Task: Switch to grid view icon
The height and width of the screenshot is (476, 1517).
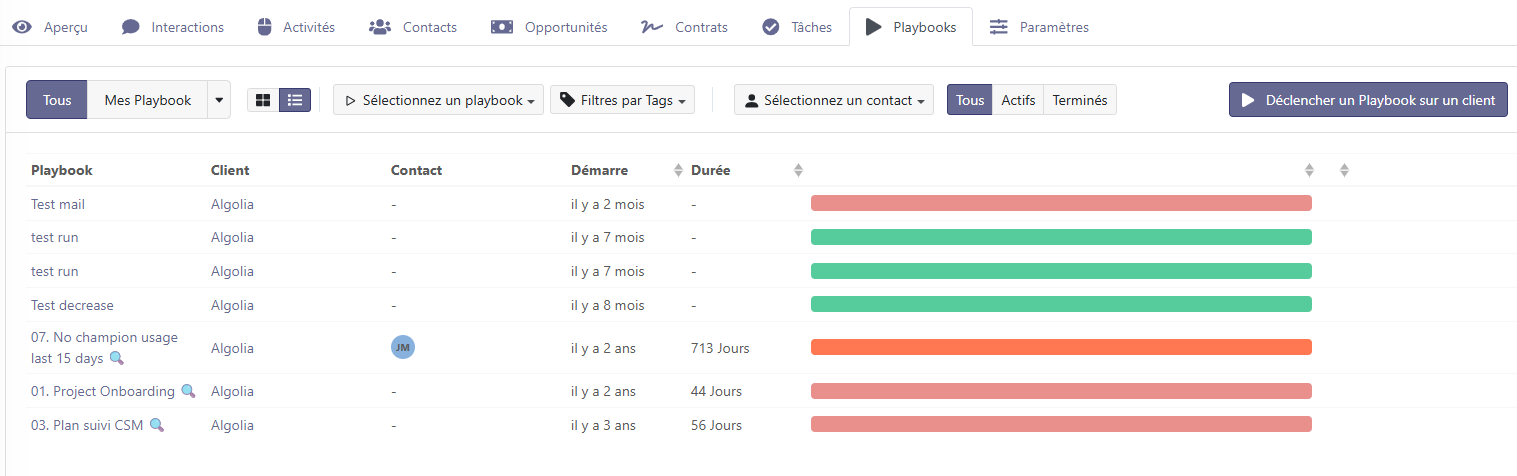Action: tap(263, 100)
